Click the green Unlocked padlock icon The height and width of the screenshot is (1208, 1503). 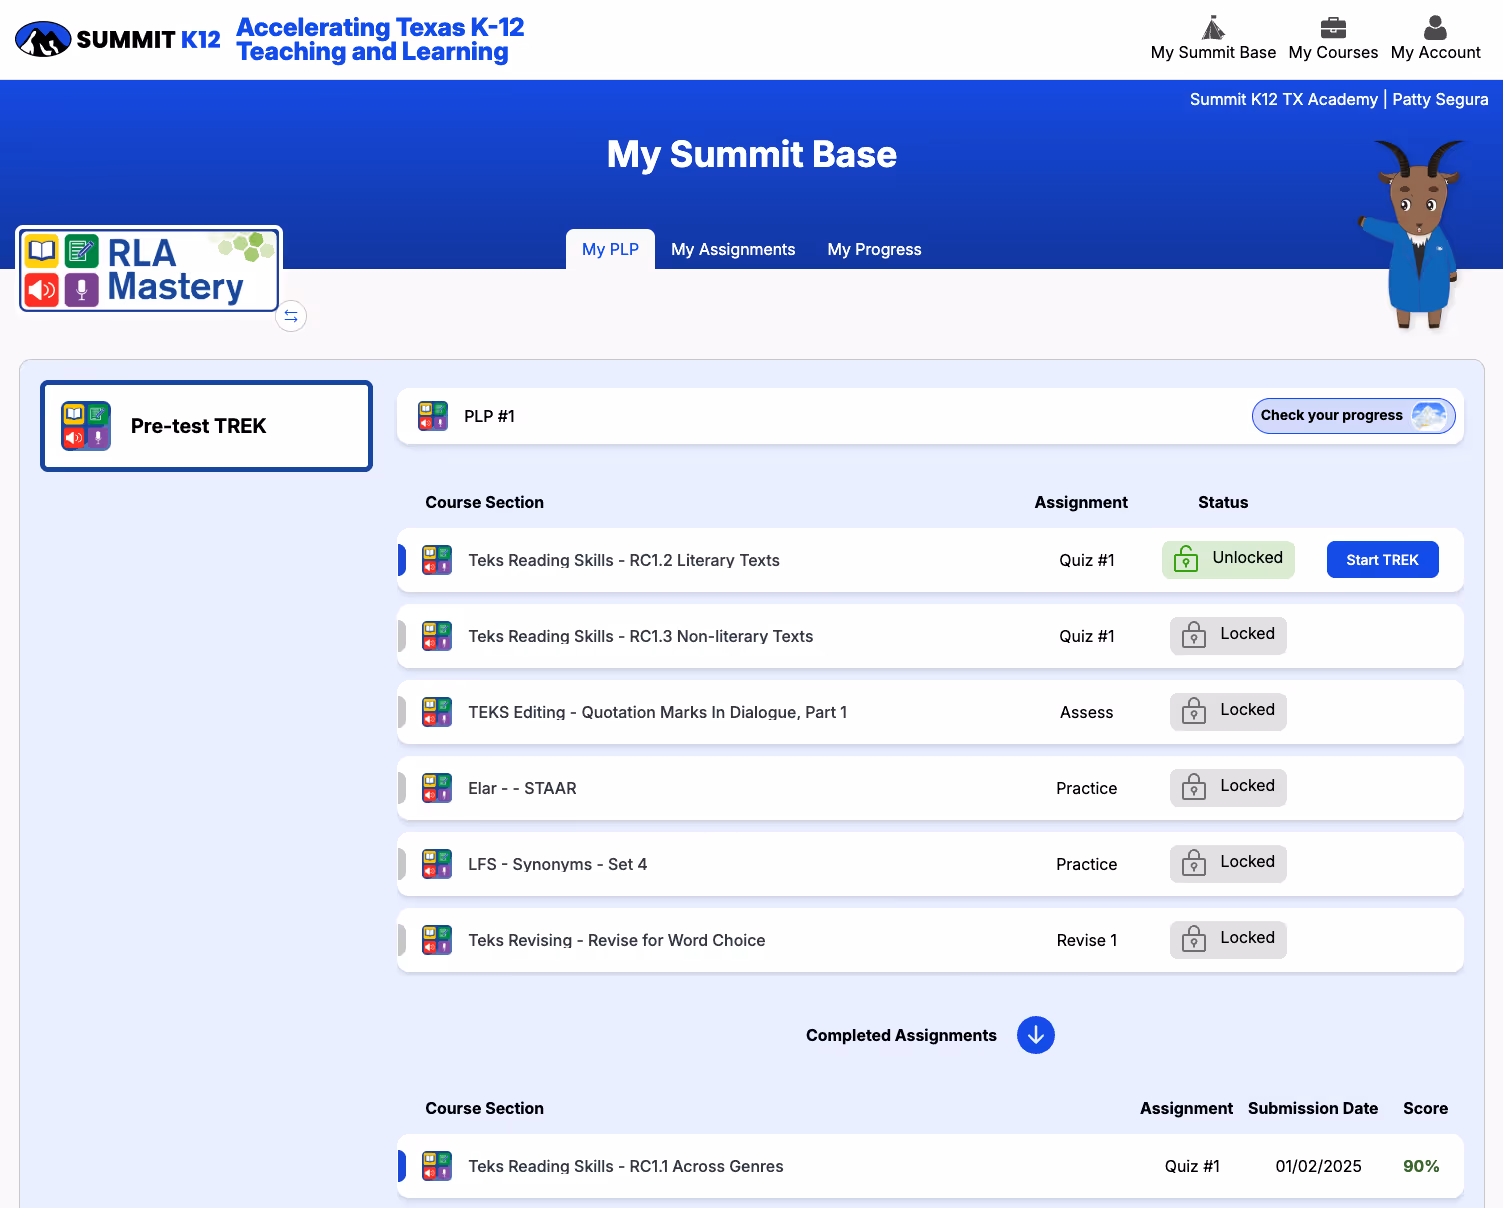1186,559
